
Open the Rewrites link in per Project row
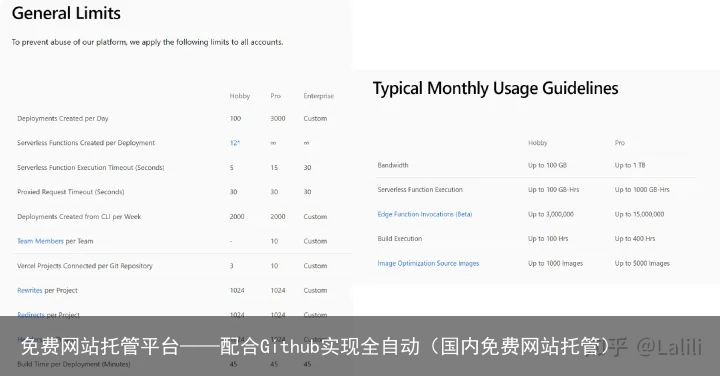[x=29, y=290]
